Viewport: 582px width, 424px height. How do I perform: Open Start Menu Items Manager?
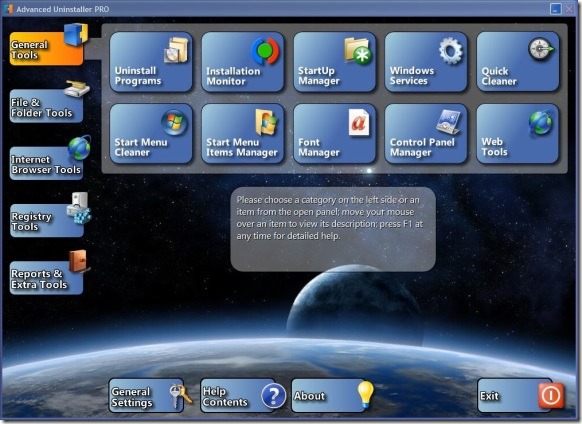243,133
